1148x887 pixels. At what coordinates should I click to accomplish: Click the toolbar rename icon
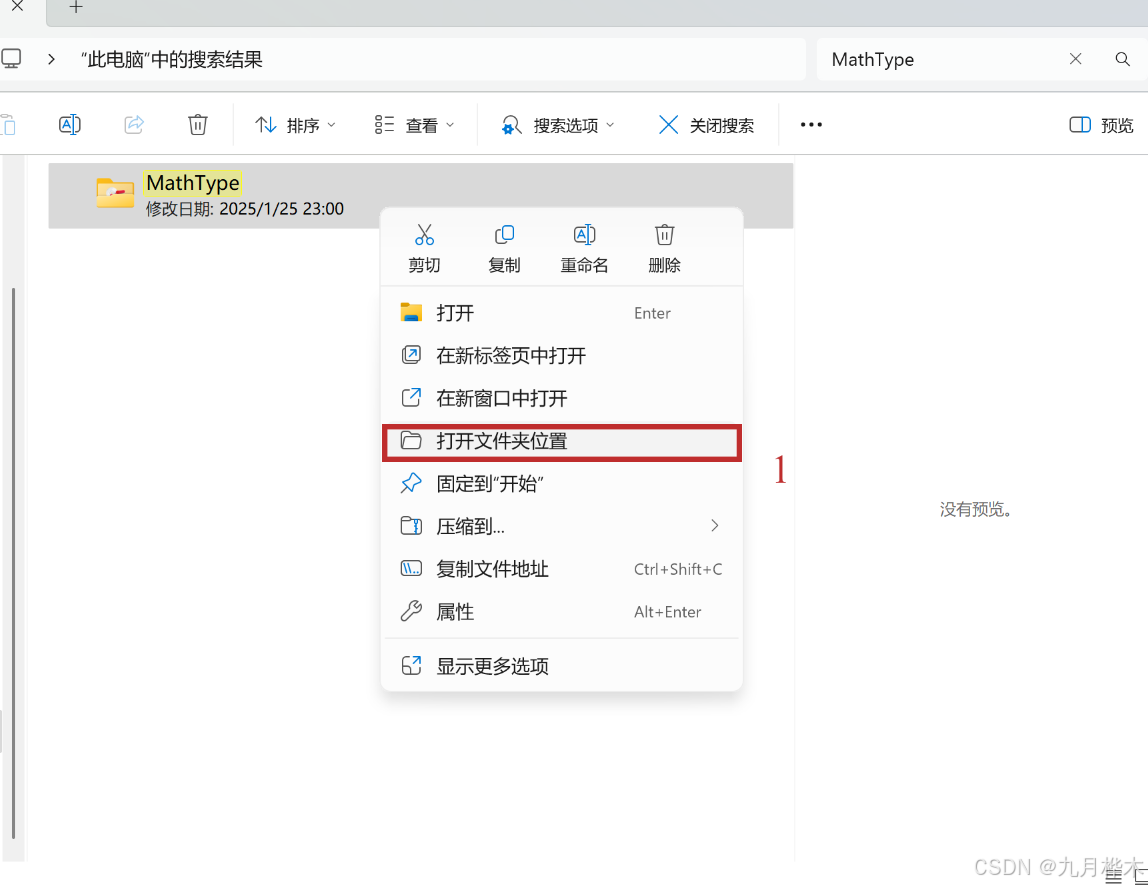[70, 125]
